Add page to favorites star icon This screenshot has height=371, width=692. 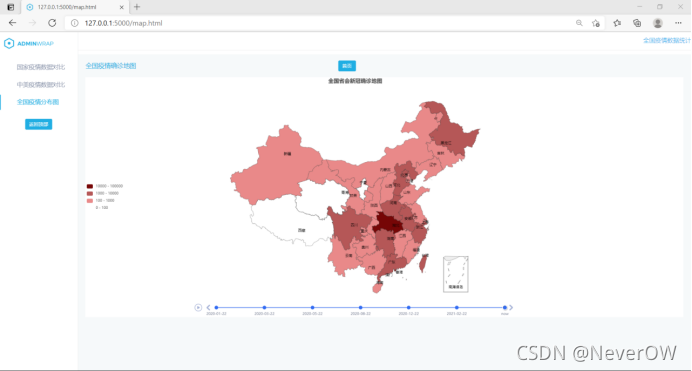tap(596, 23)
